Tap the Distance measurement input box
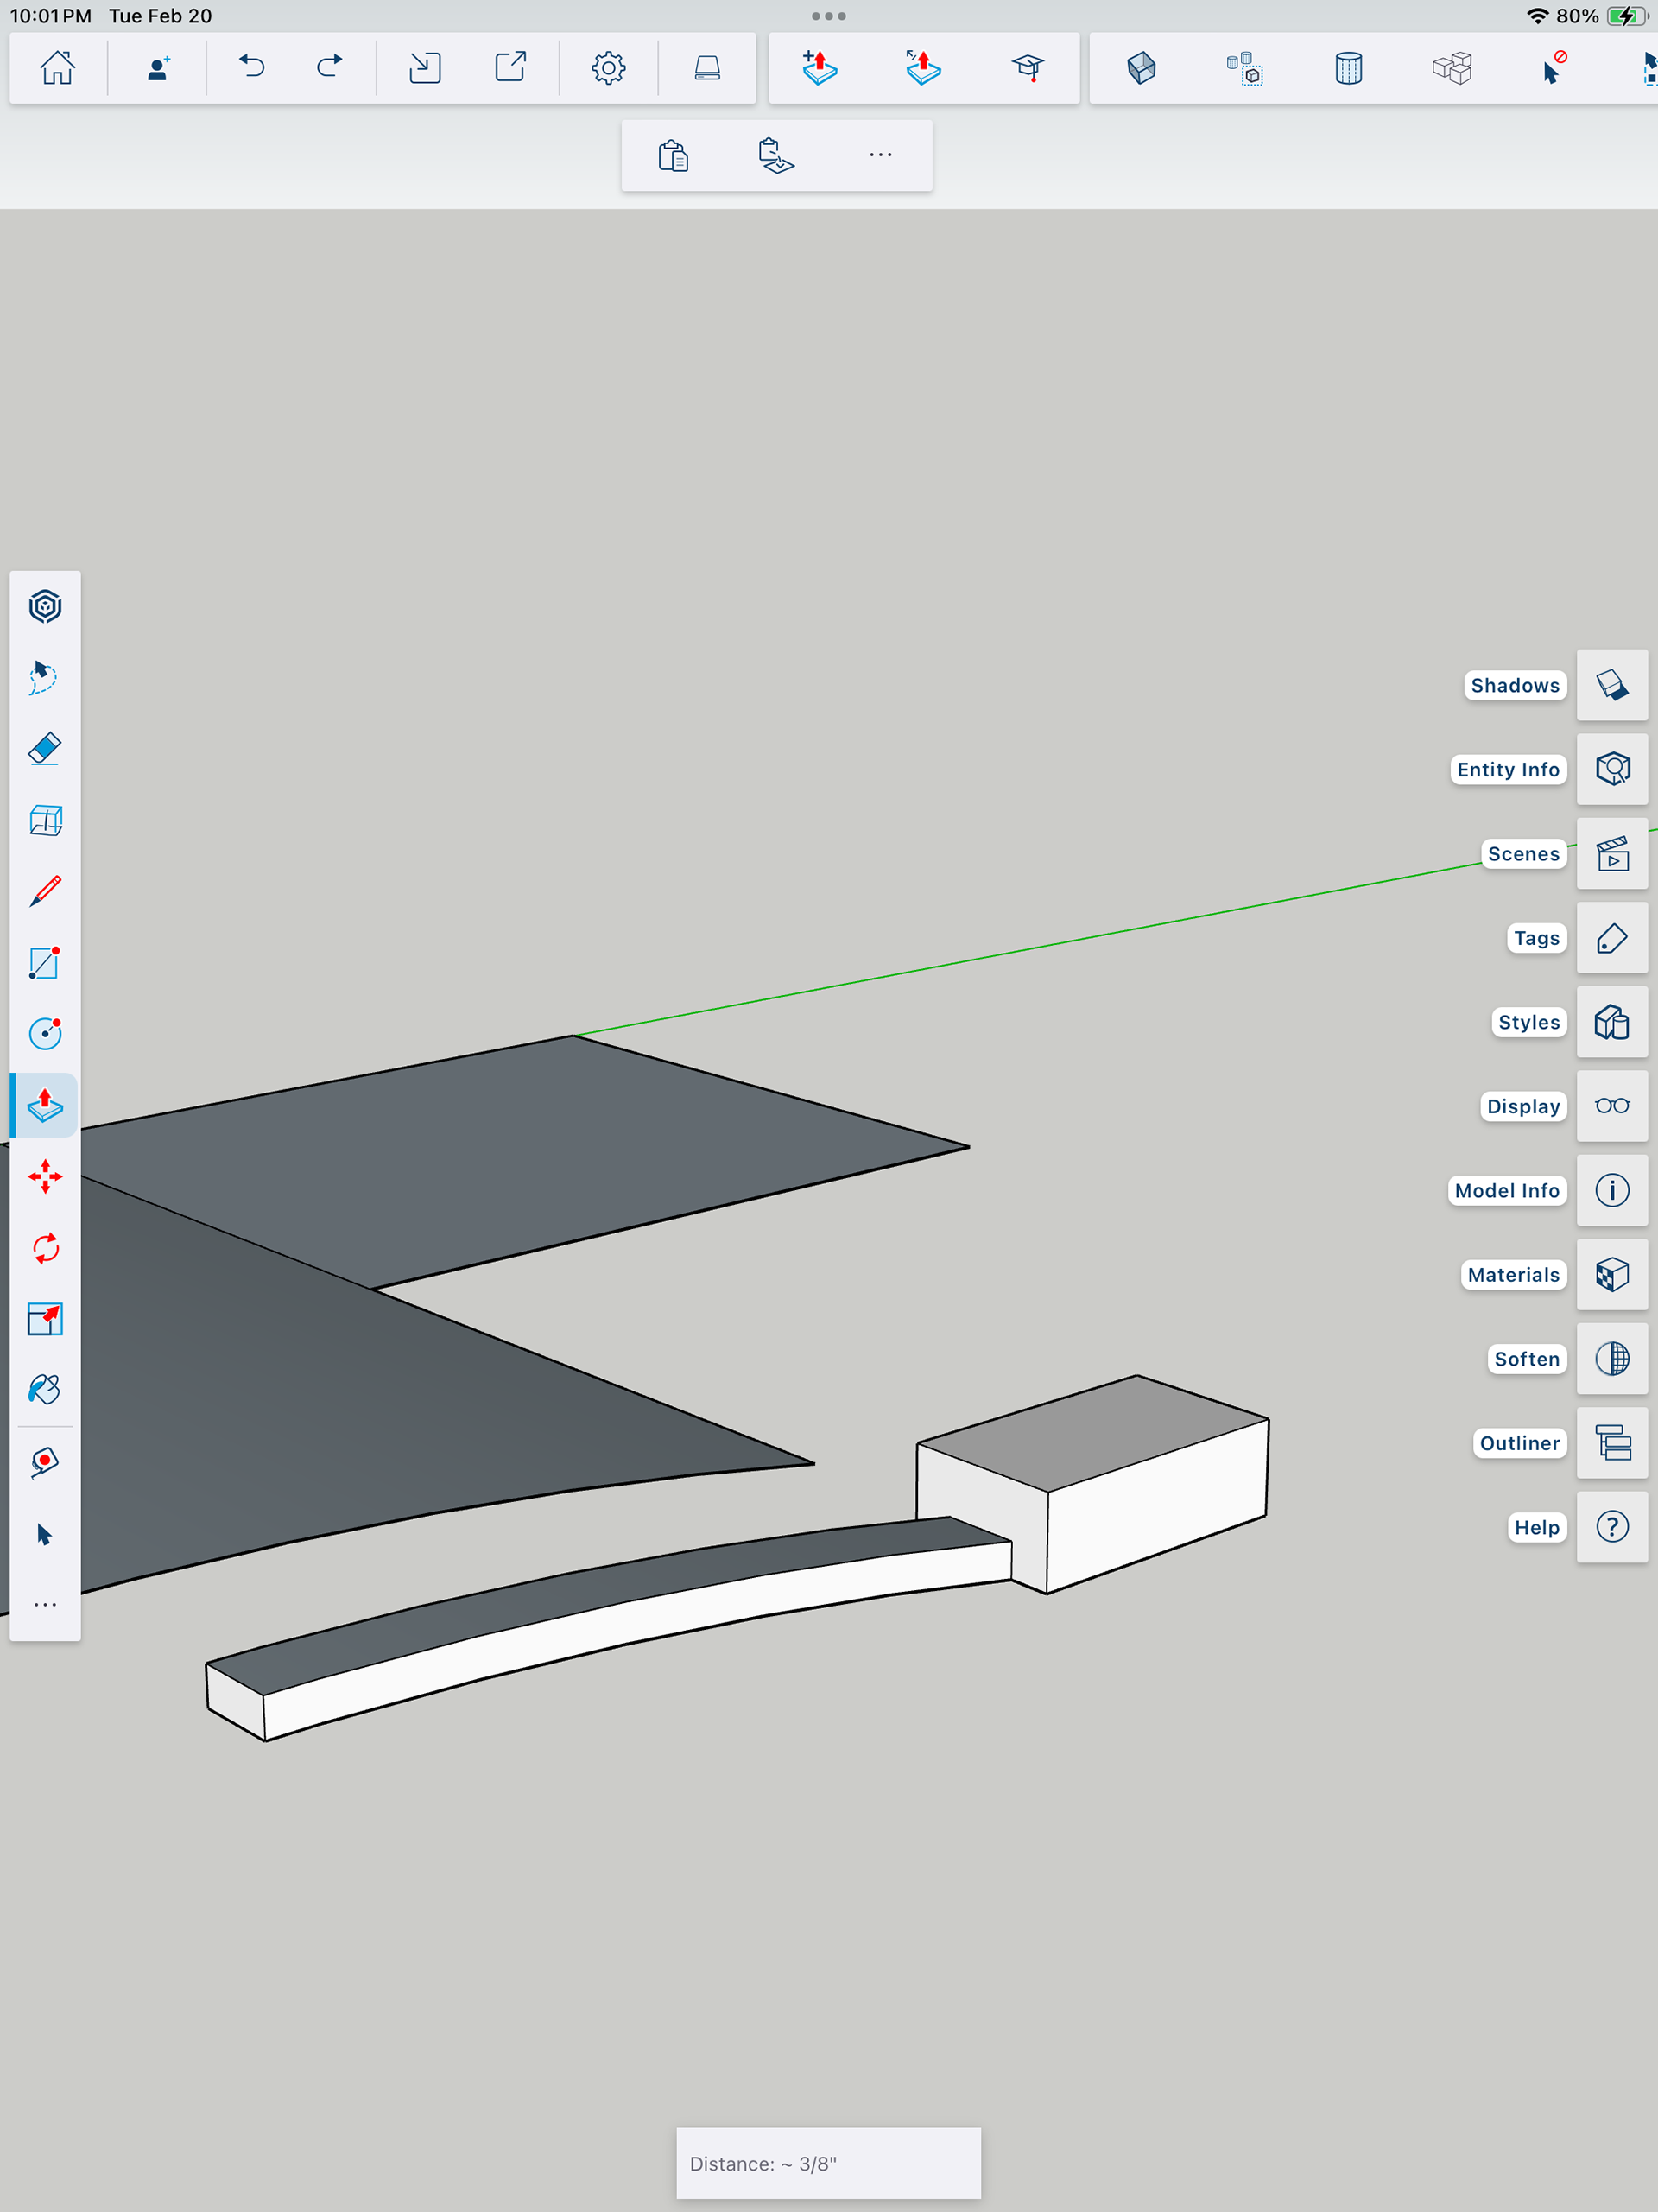Screen dimensions: 1658x2212 [828, 2163]
